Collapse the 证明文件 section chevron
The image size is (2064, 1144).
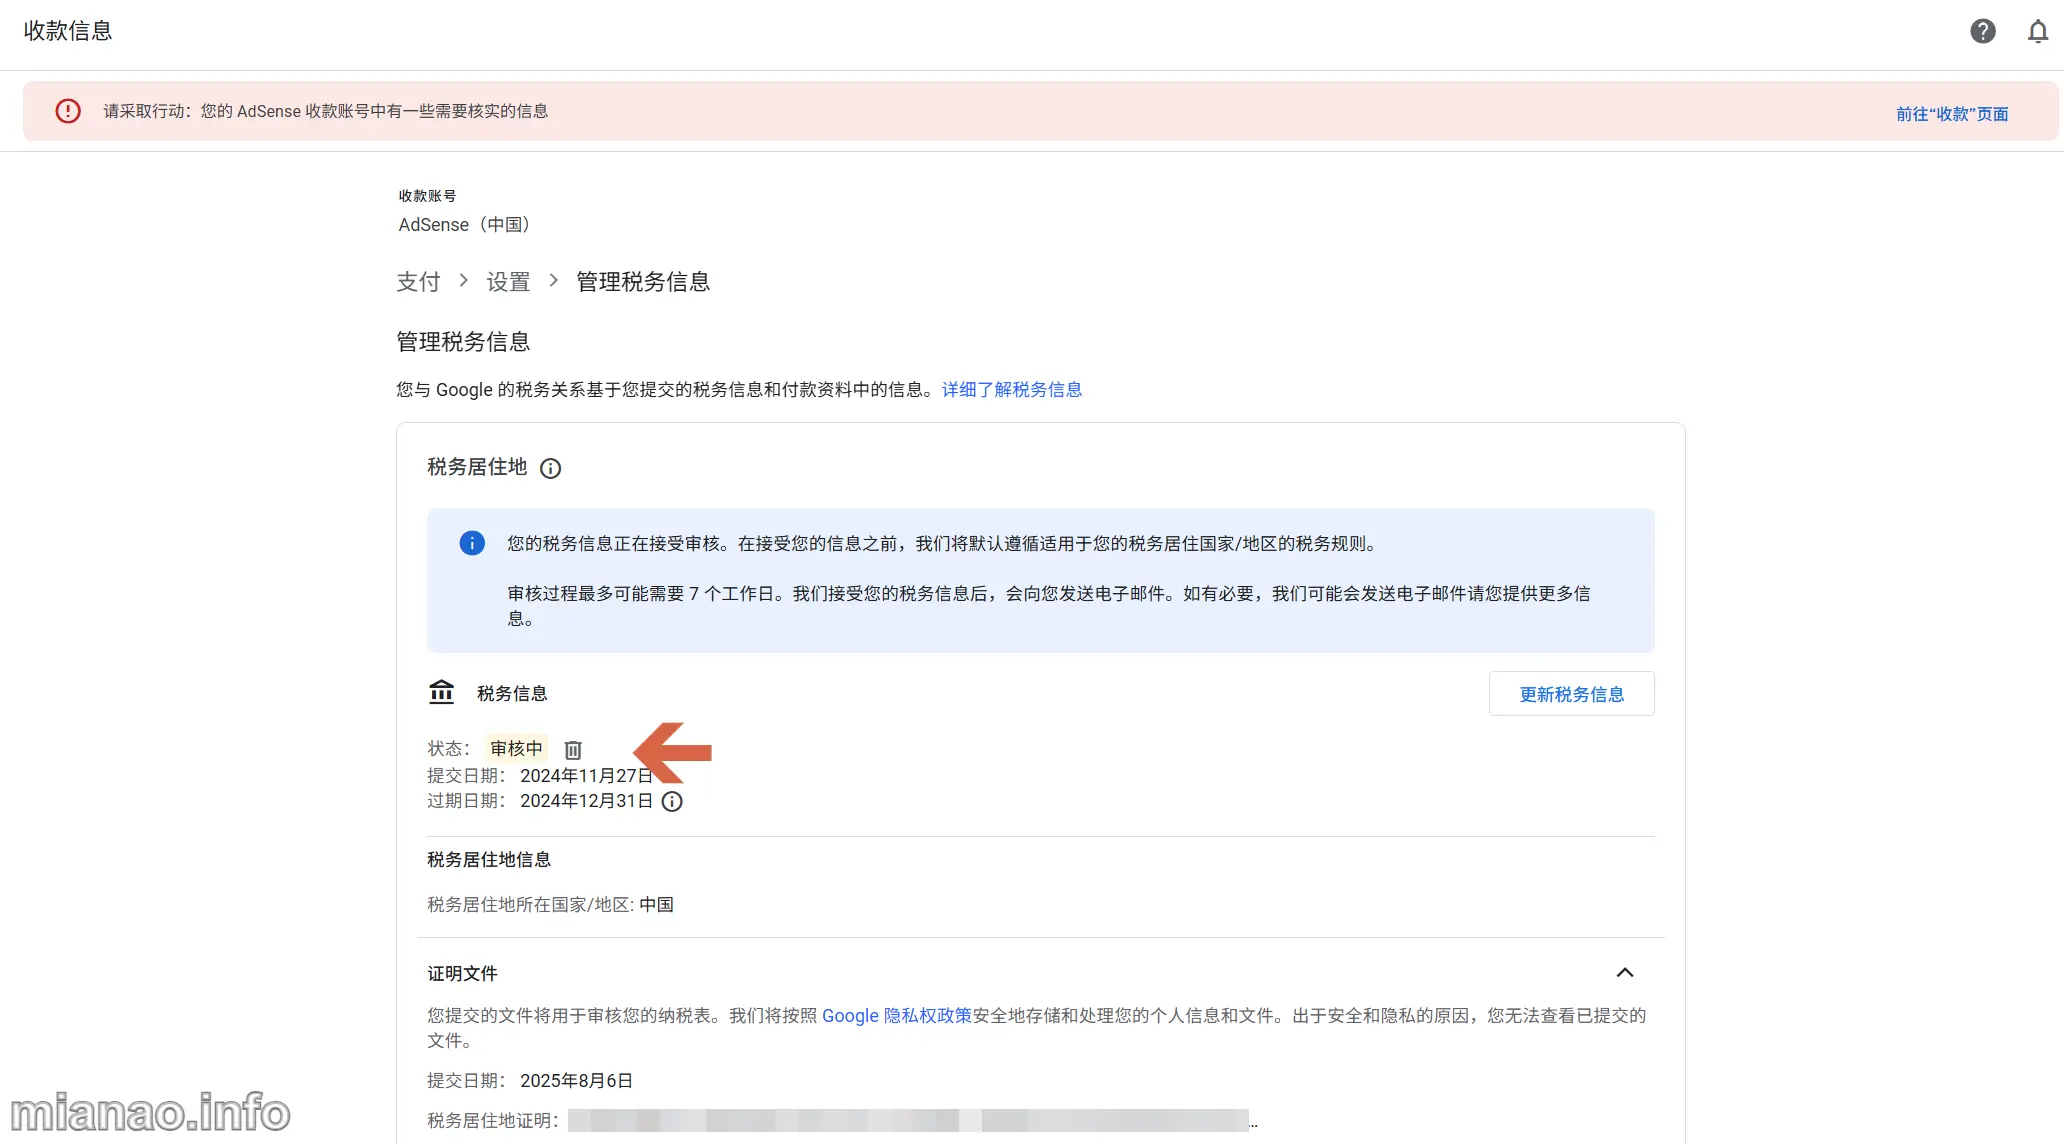click(x=1624, y=973)
